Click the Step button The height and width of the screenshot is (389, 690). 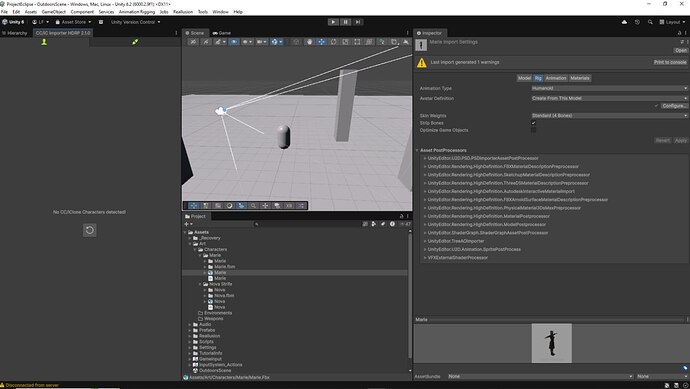coord(358,22)
